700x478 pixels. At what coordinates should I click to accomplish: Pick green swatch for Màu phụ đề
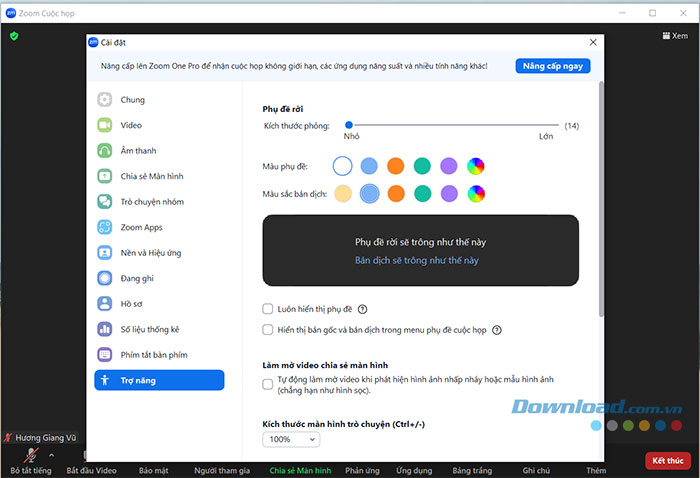[x=422, y=166]
